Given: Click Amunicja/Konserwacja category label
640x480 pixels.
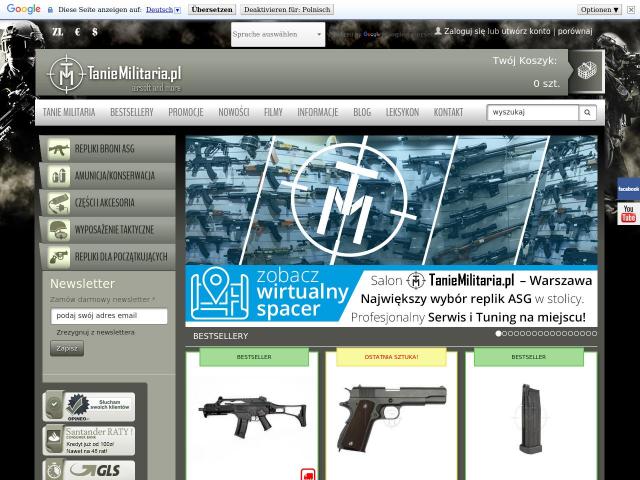Looking at the screenshot, I should coord(115,176).
